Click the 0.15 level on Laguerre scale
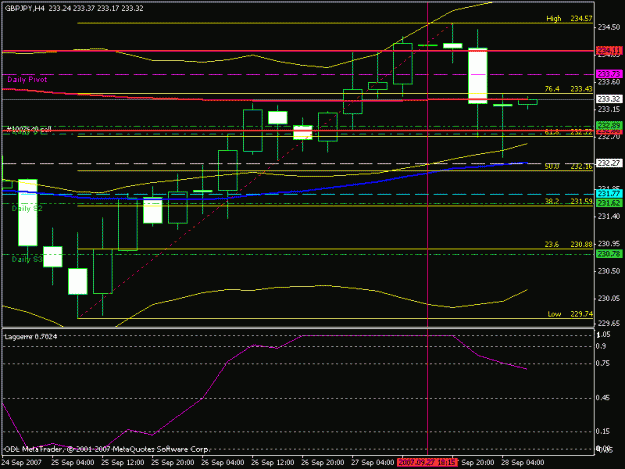The width and height of the screenshot is (625, 469). [x=603, y=431]
